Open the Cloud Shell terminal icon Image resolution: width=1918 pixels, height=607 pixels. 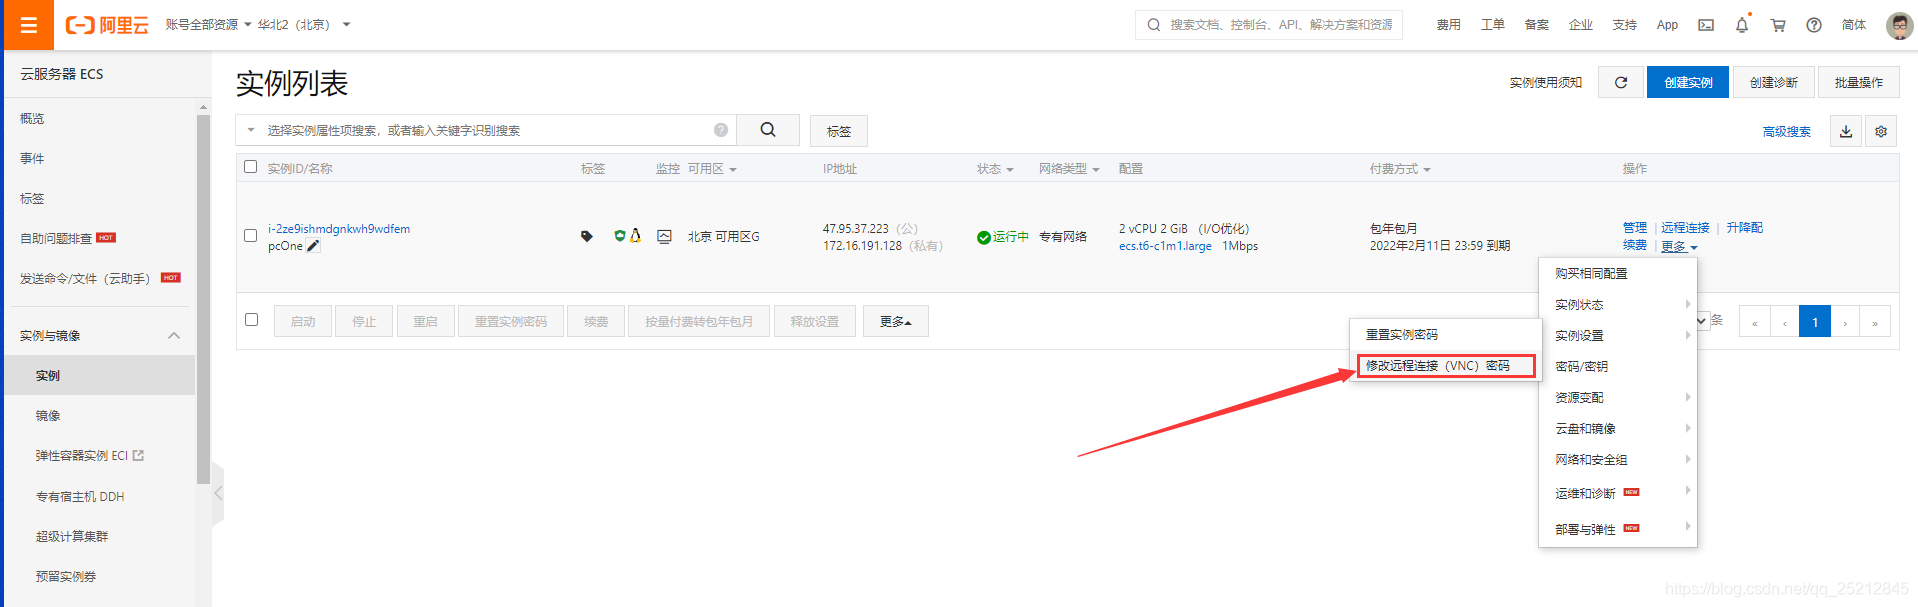(1706, 25)
